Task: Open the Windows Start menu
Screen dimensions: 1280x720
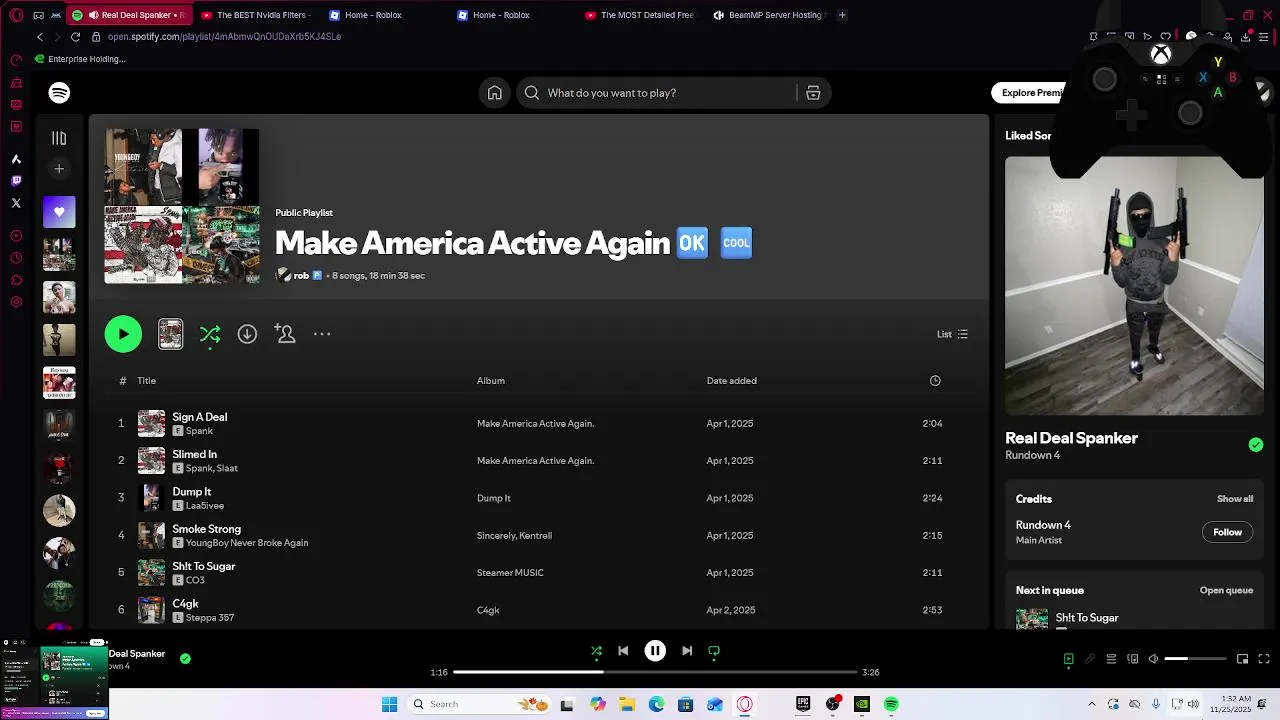Action: [390, 704]
